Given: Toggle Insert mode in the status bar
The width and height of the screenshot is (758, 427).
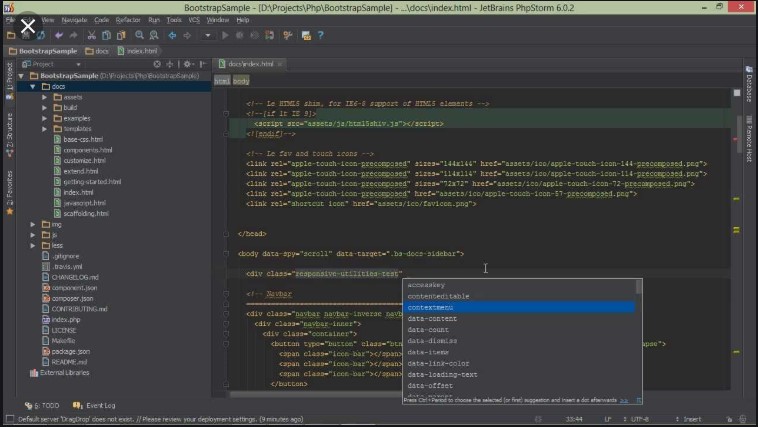Looking at the screenshot, I should tap(691, 419).
